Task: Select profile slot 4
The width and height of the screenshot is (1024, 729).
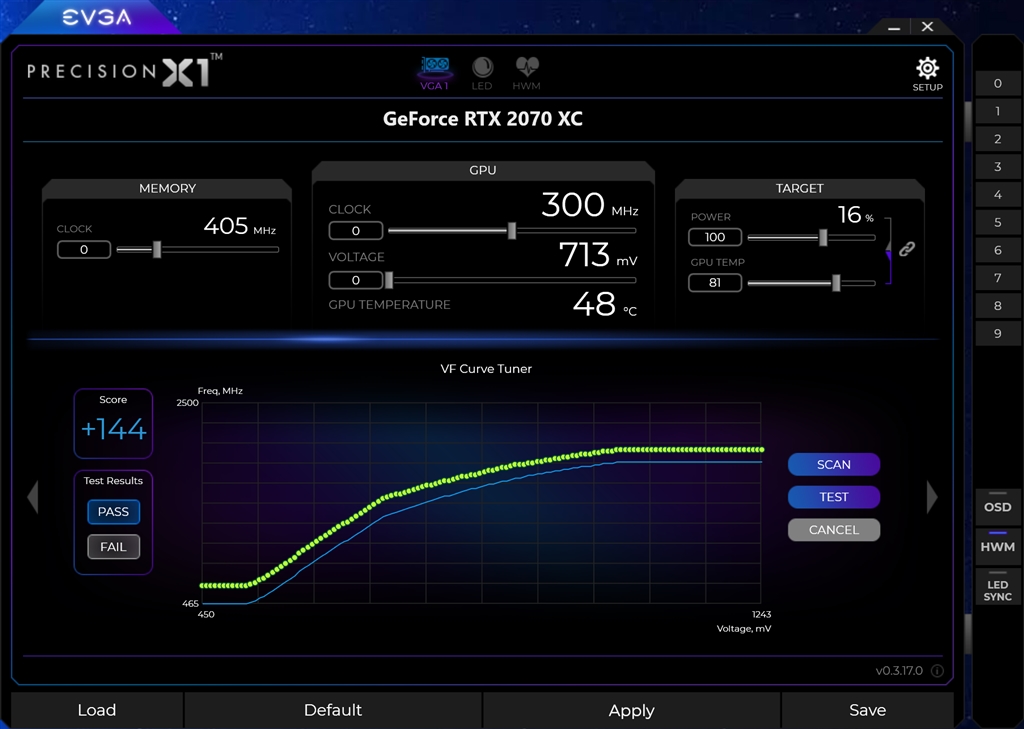Action: click(x=997, y=194)
